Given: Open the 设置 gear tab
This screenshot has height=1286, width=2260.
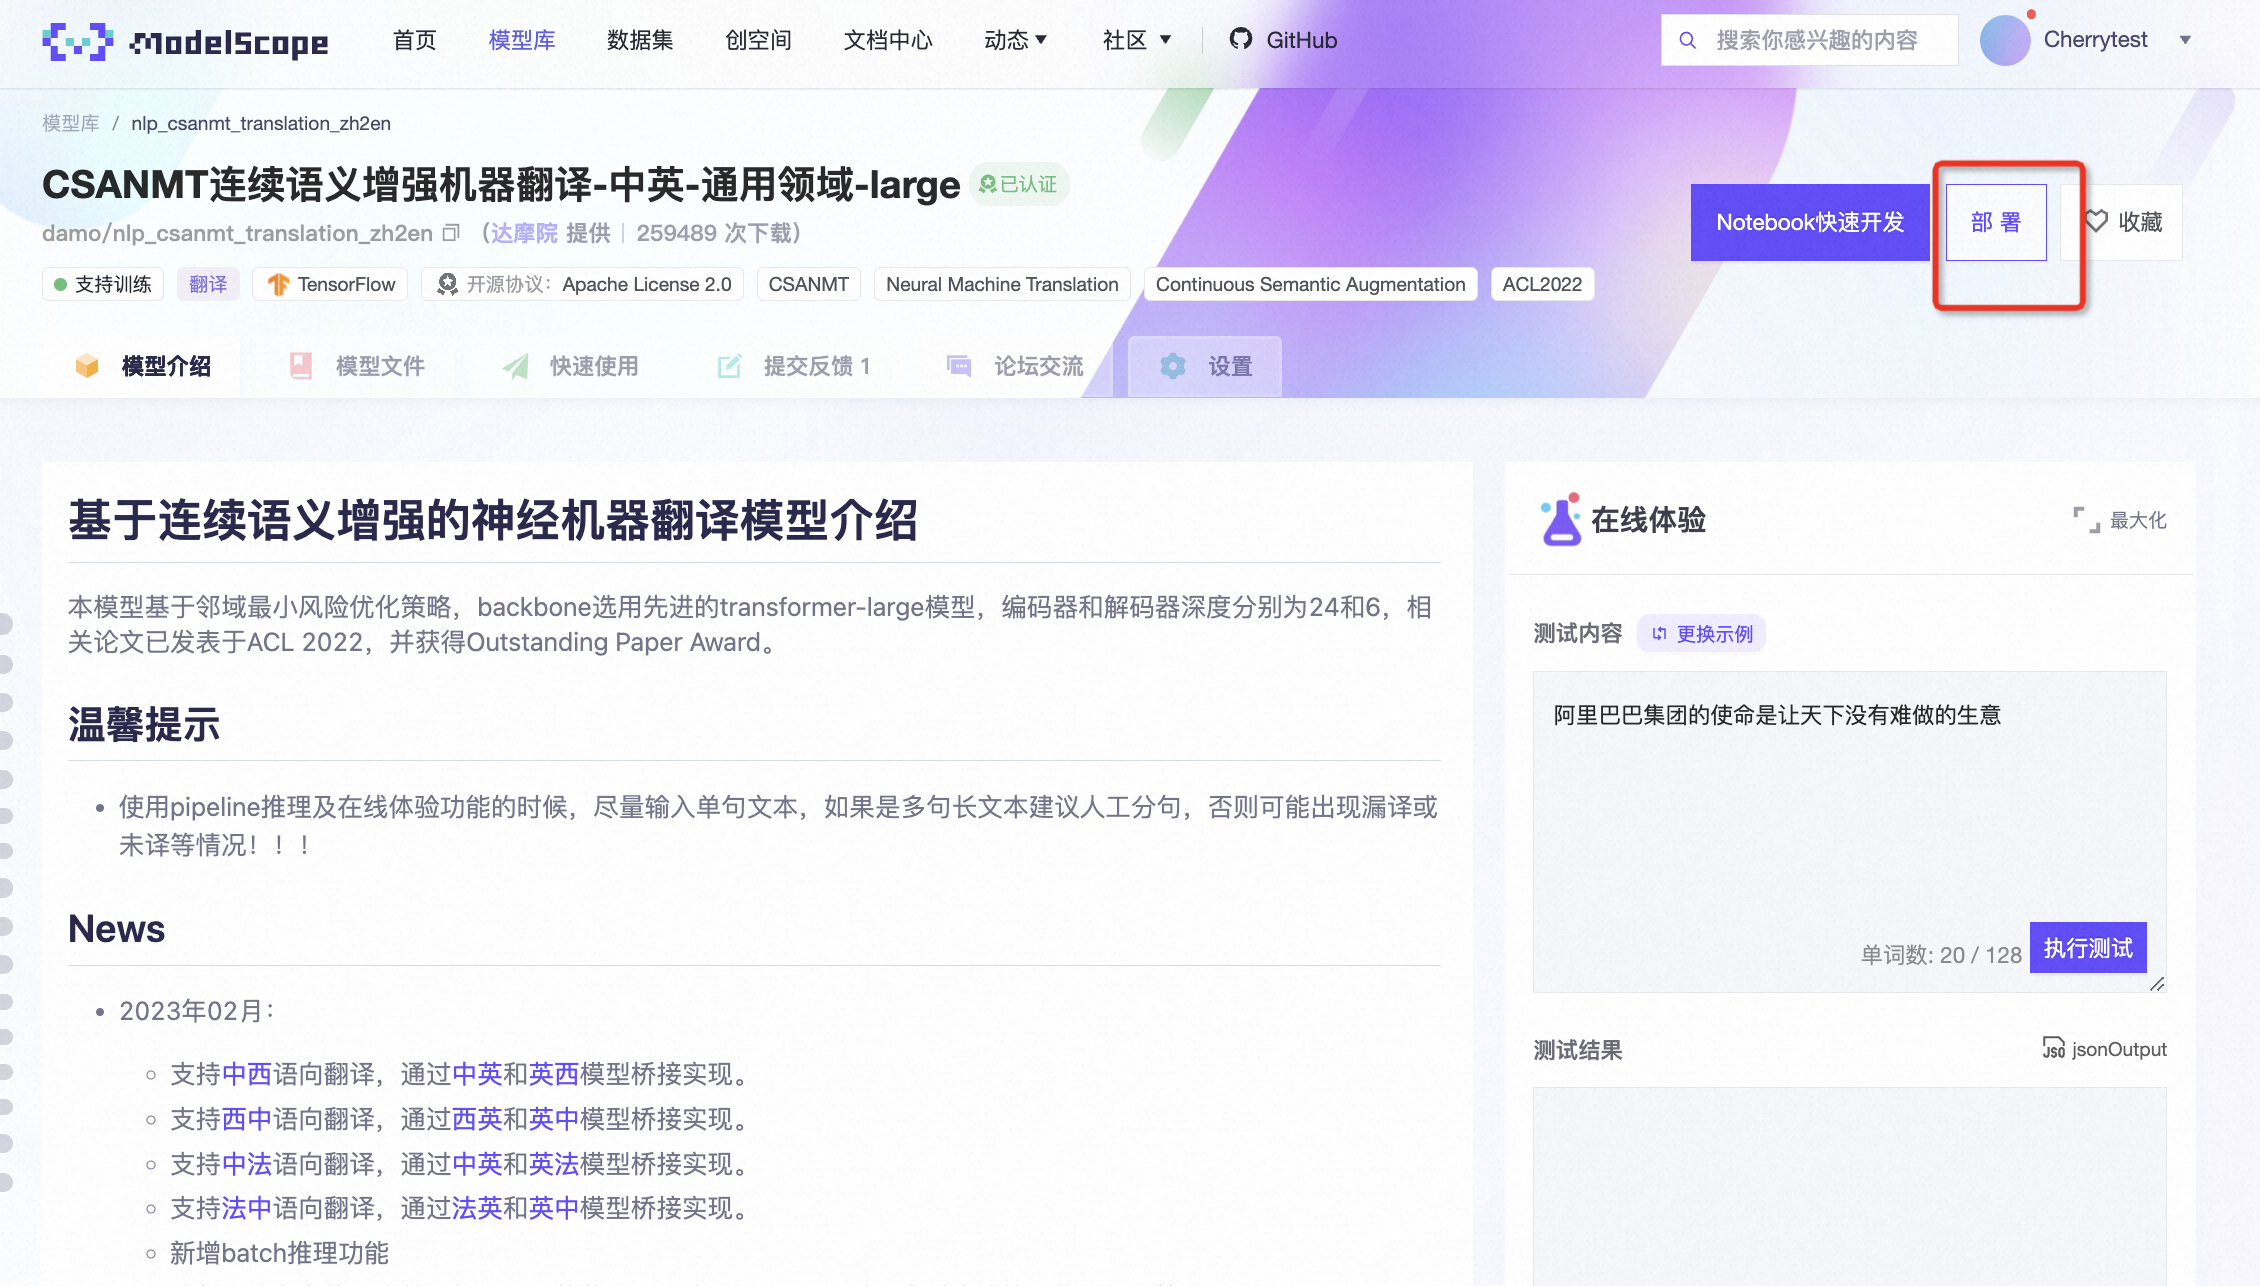Looking at the screenshot, I should tap(1206, 366).
